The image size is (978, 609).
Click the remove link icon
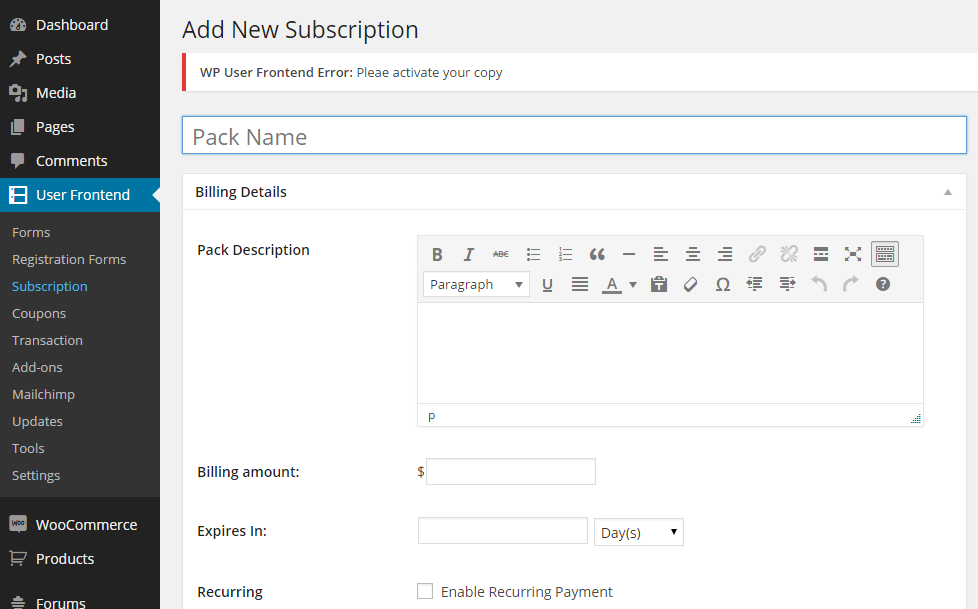coord(789,254)
